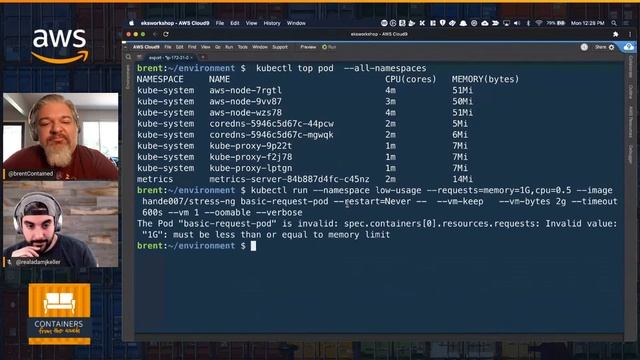Click the terminal prompt cursor
The width and height of the screenshot is (640, 360).
point(253,246)
